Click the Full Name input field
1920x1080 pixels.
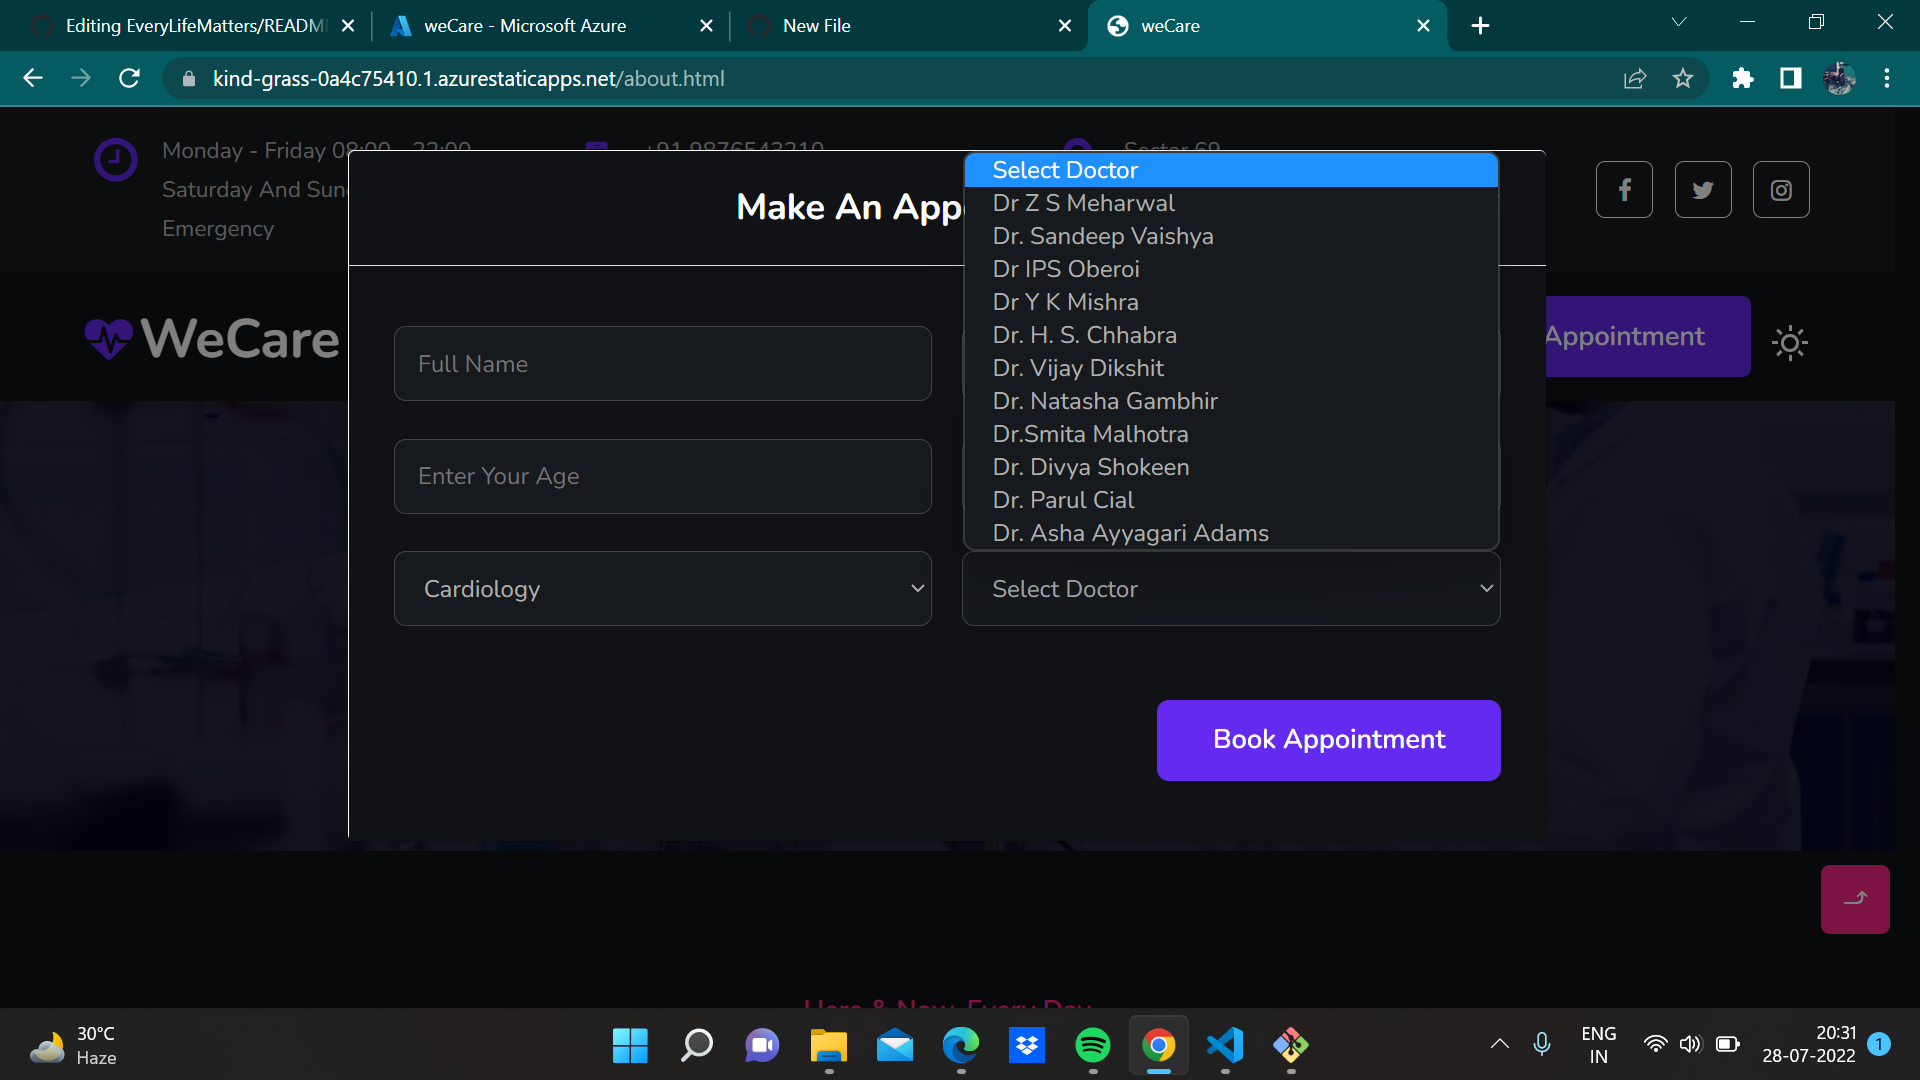point(662,363)
